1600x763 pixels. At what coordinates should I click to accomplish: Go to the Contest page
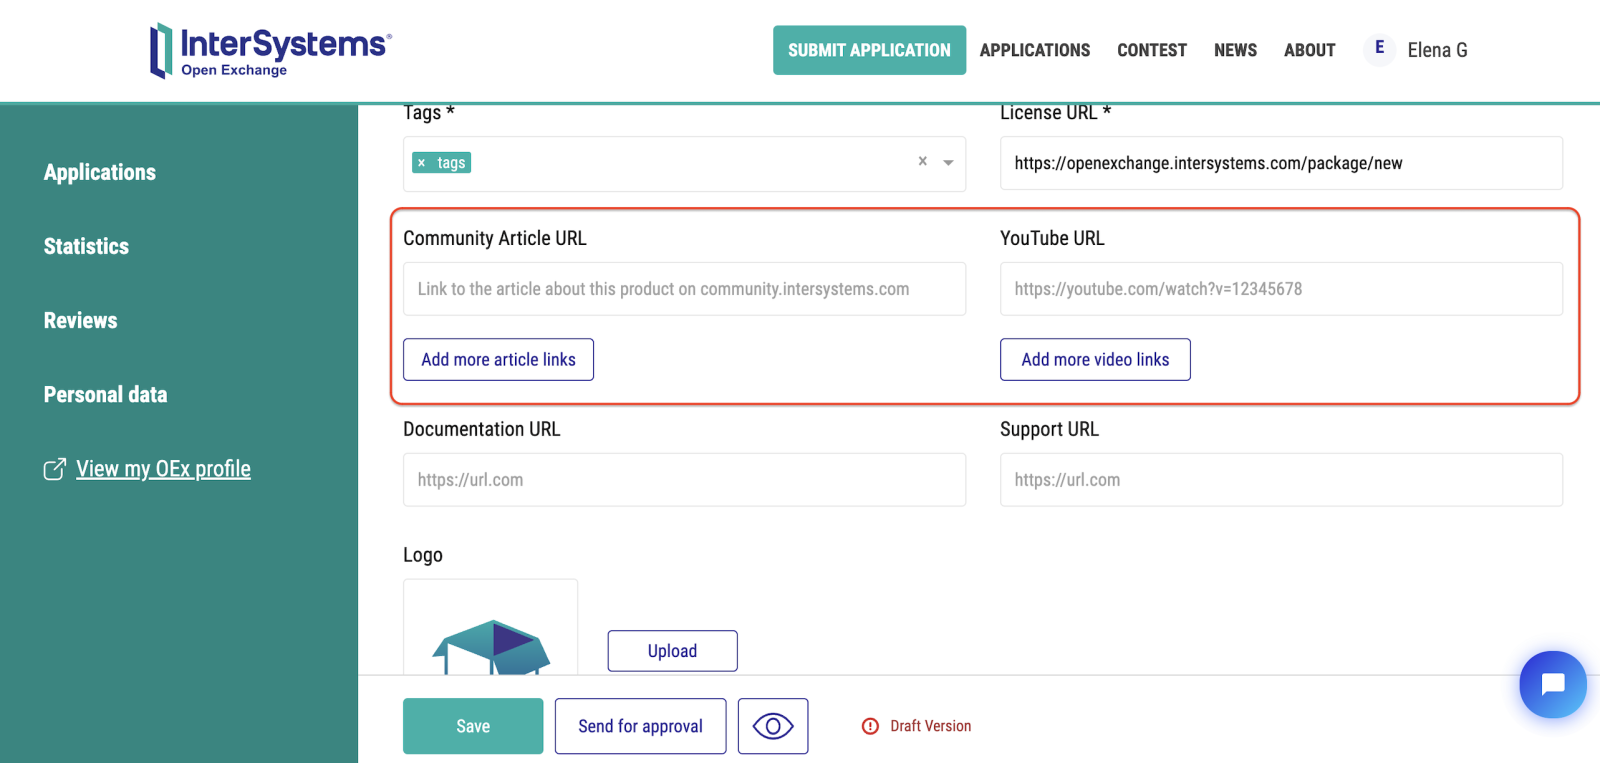point(1151,50)
